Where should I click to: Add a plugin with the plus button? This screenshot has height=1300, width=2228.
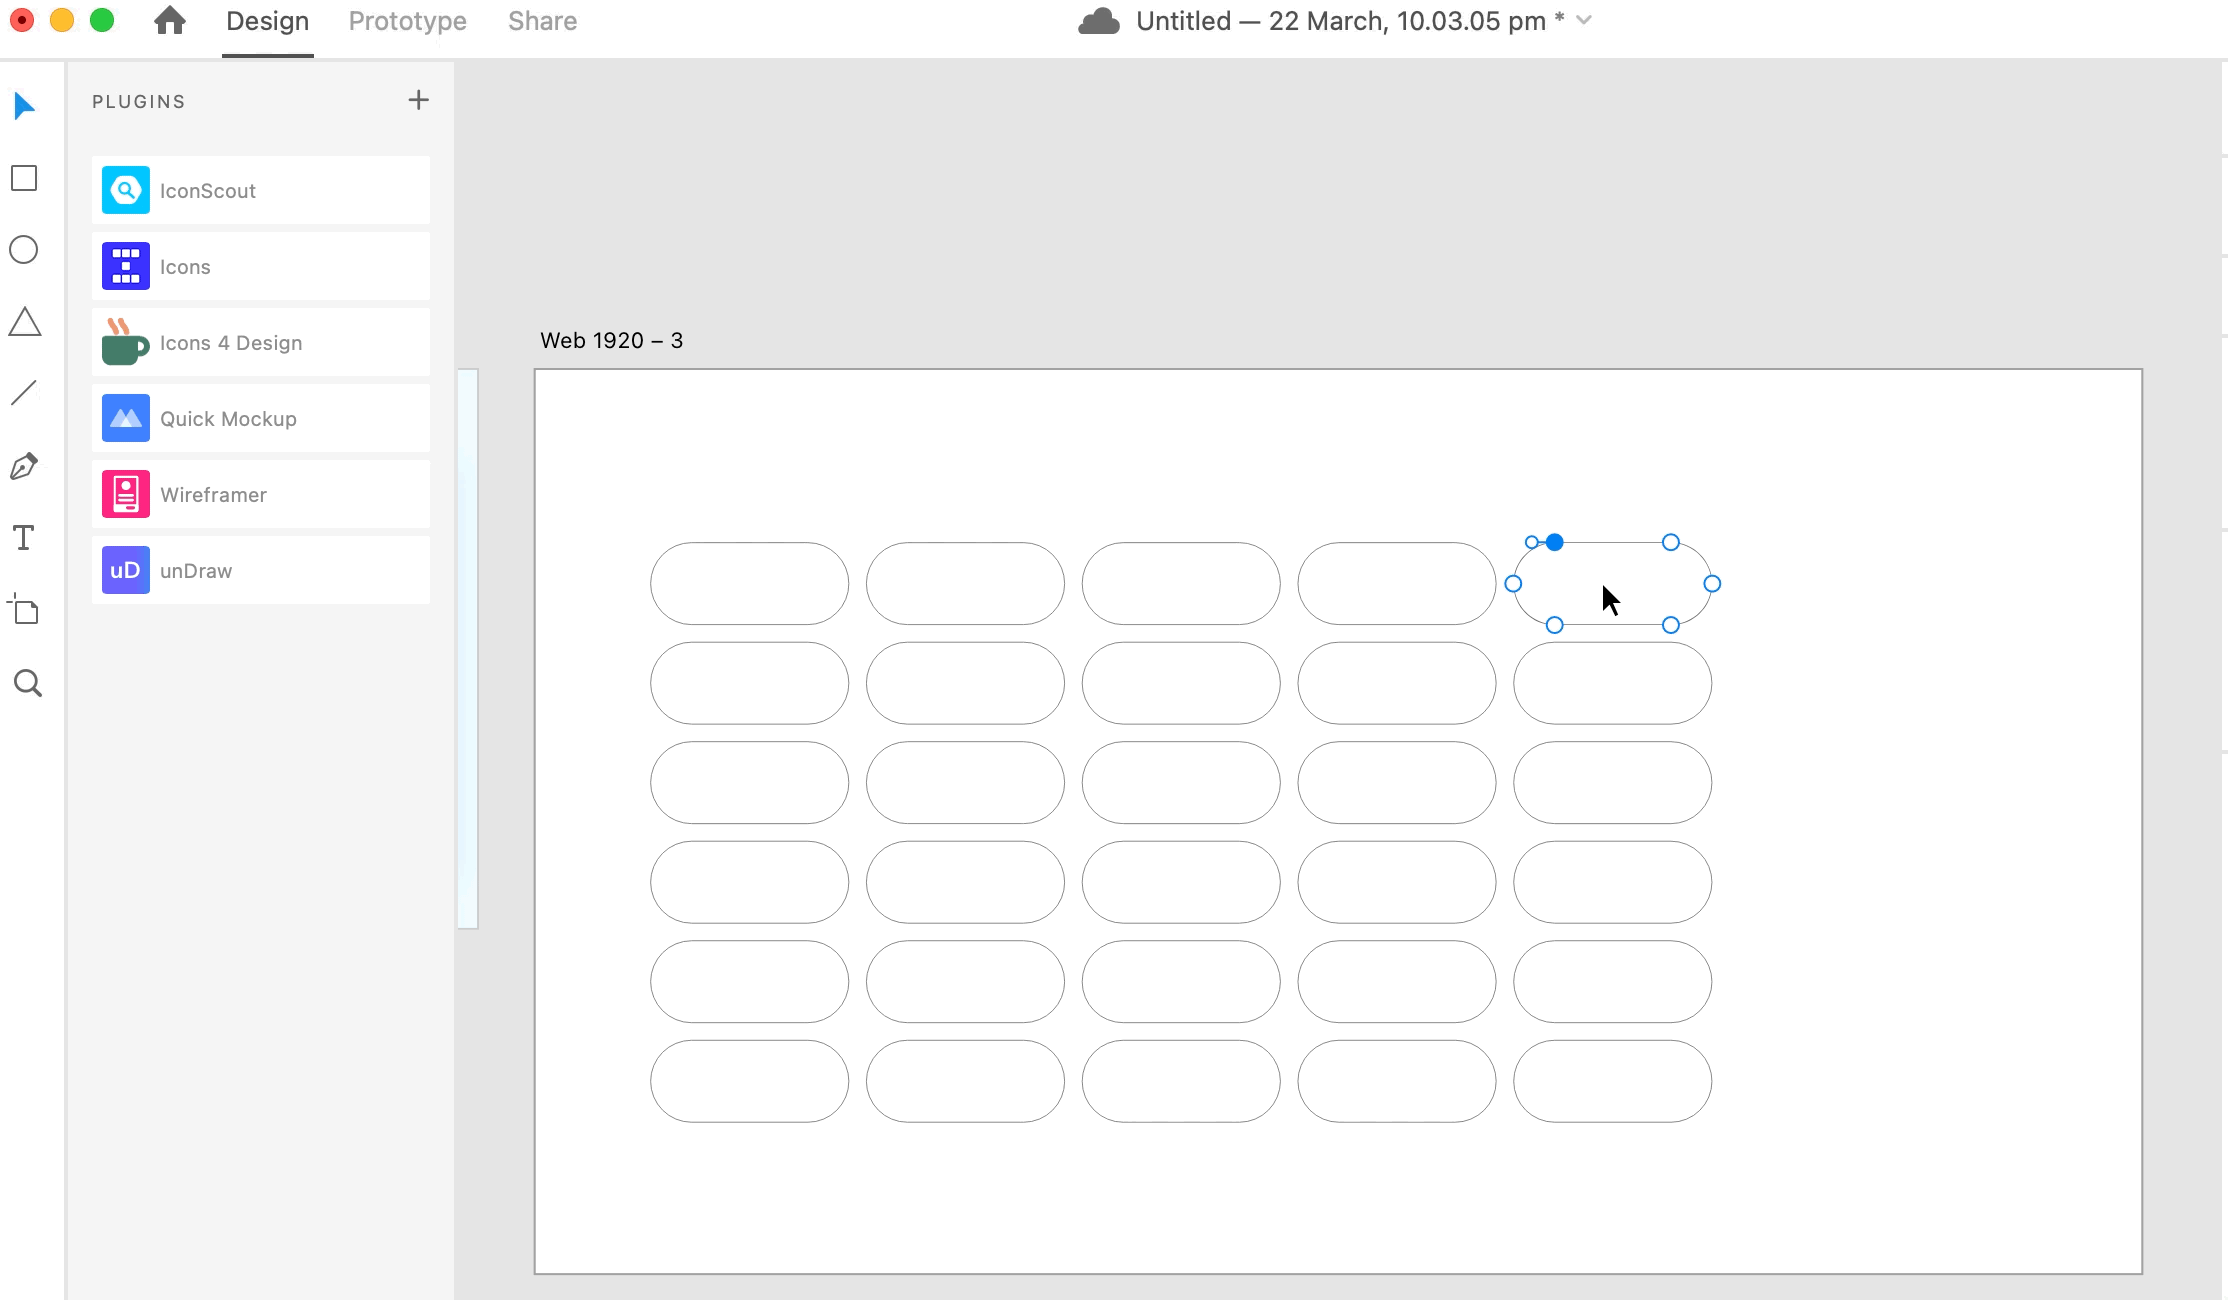pos(419,100)
